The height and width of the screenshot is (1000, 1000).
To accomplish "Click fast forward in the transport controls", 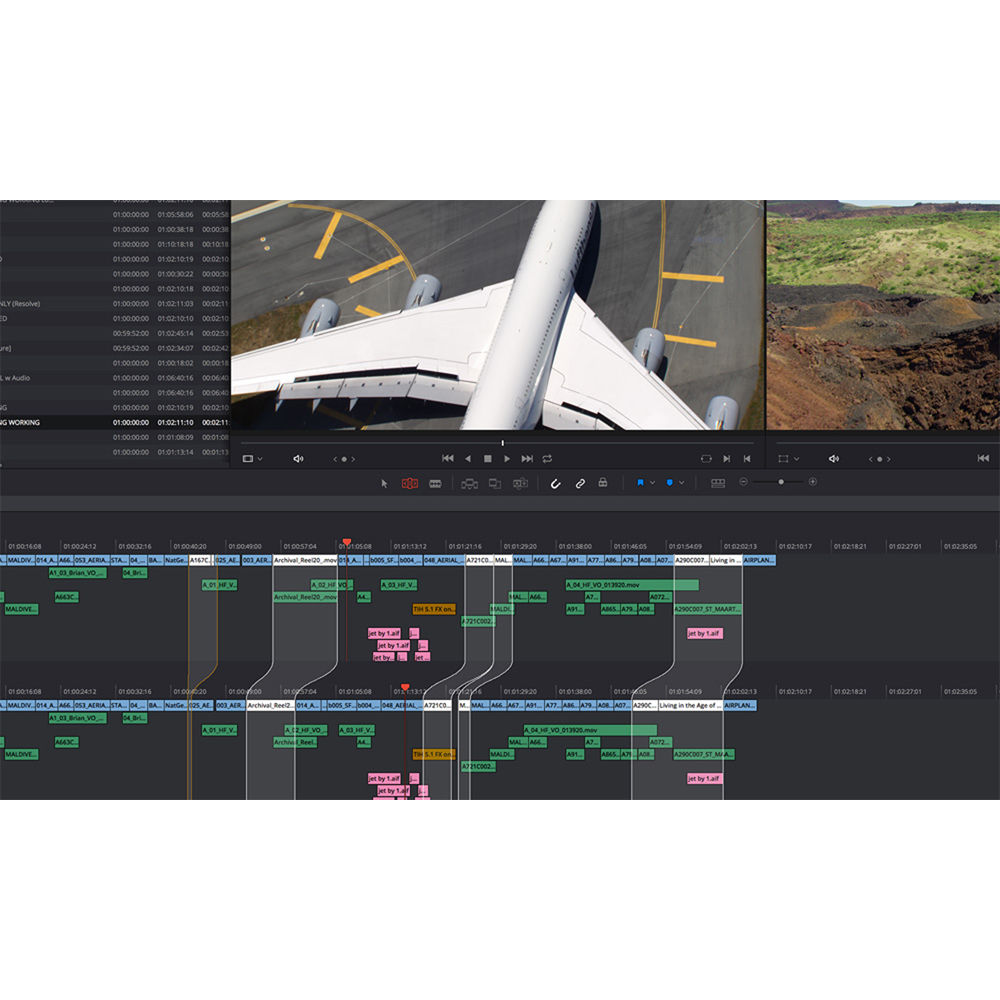I will (526, 458).
